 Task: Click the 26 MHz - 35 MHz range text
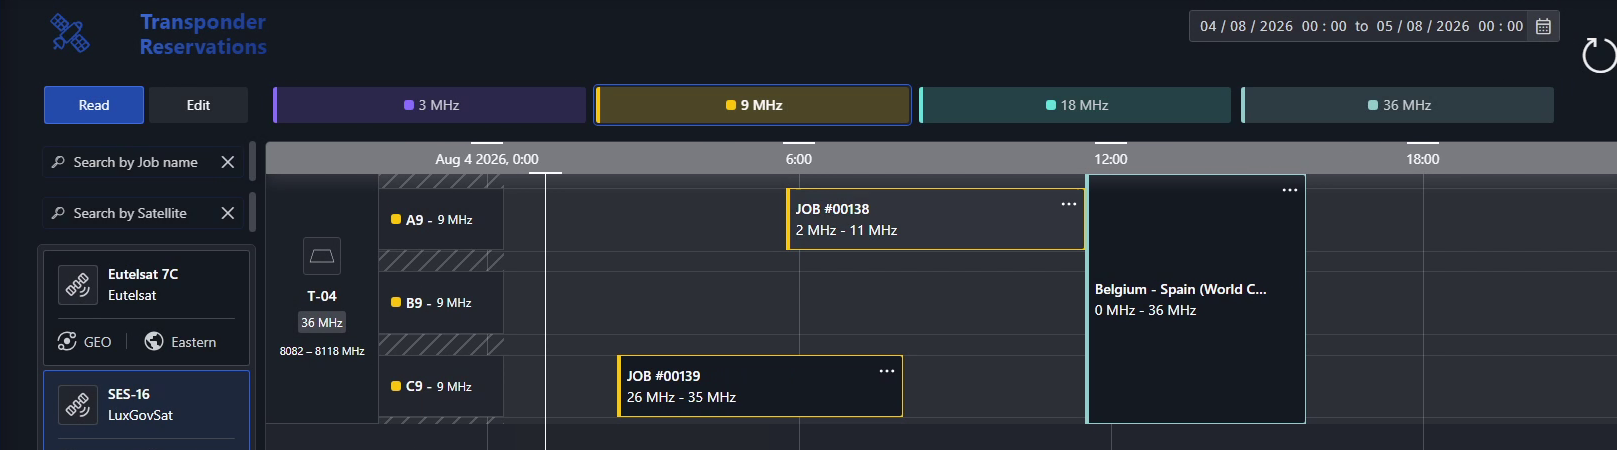point(681,397)
